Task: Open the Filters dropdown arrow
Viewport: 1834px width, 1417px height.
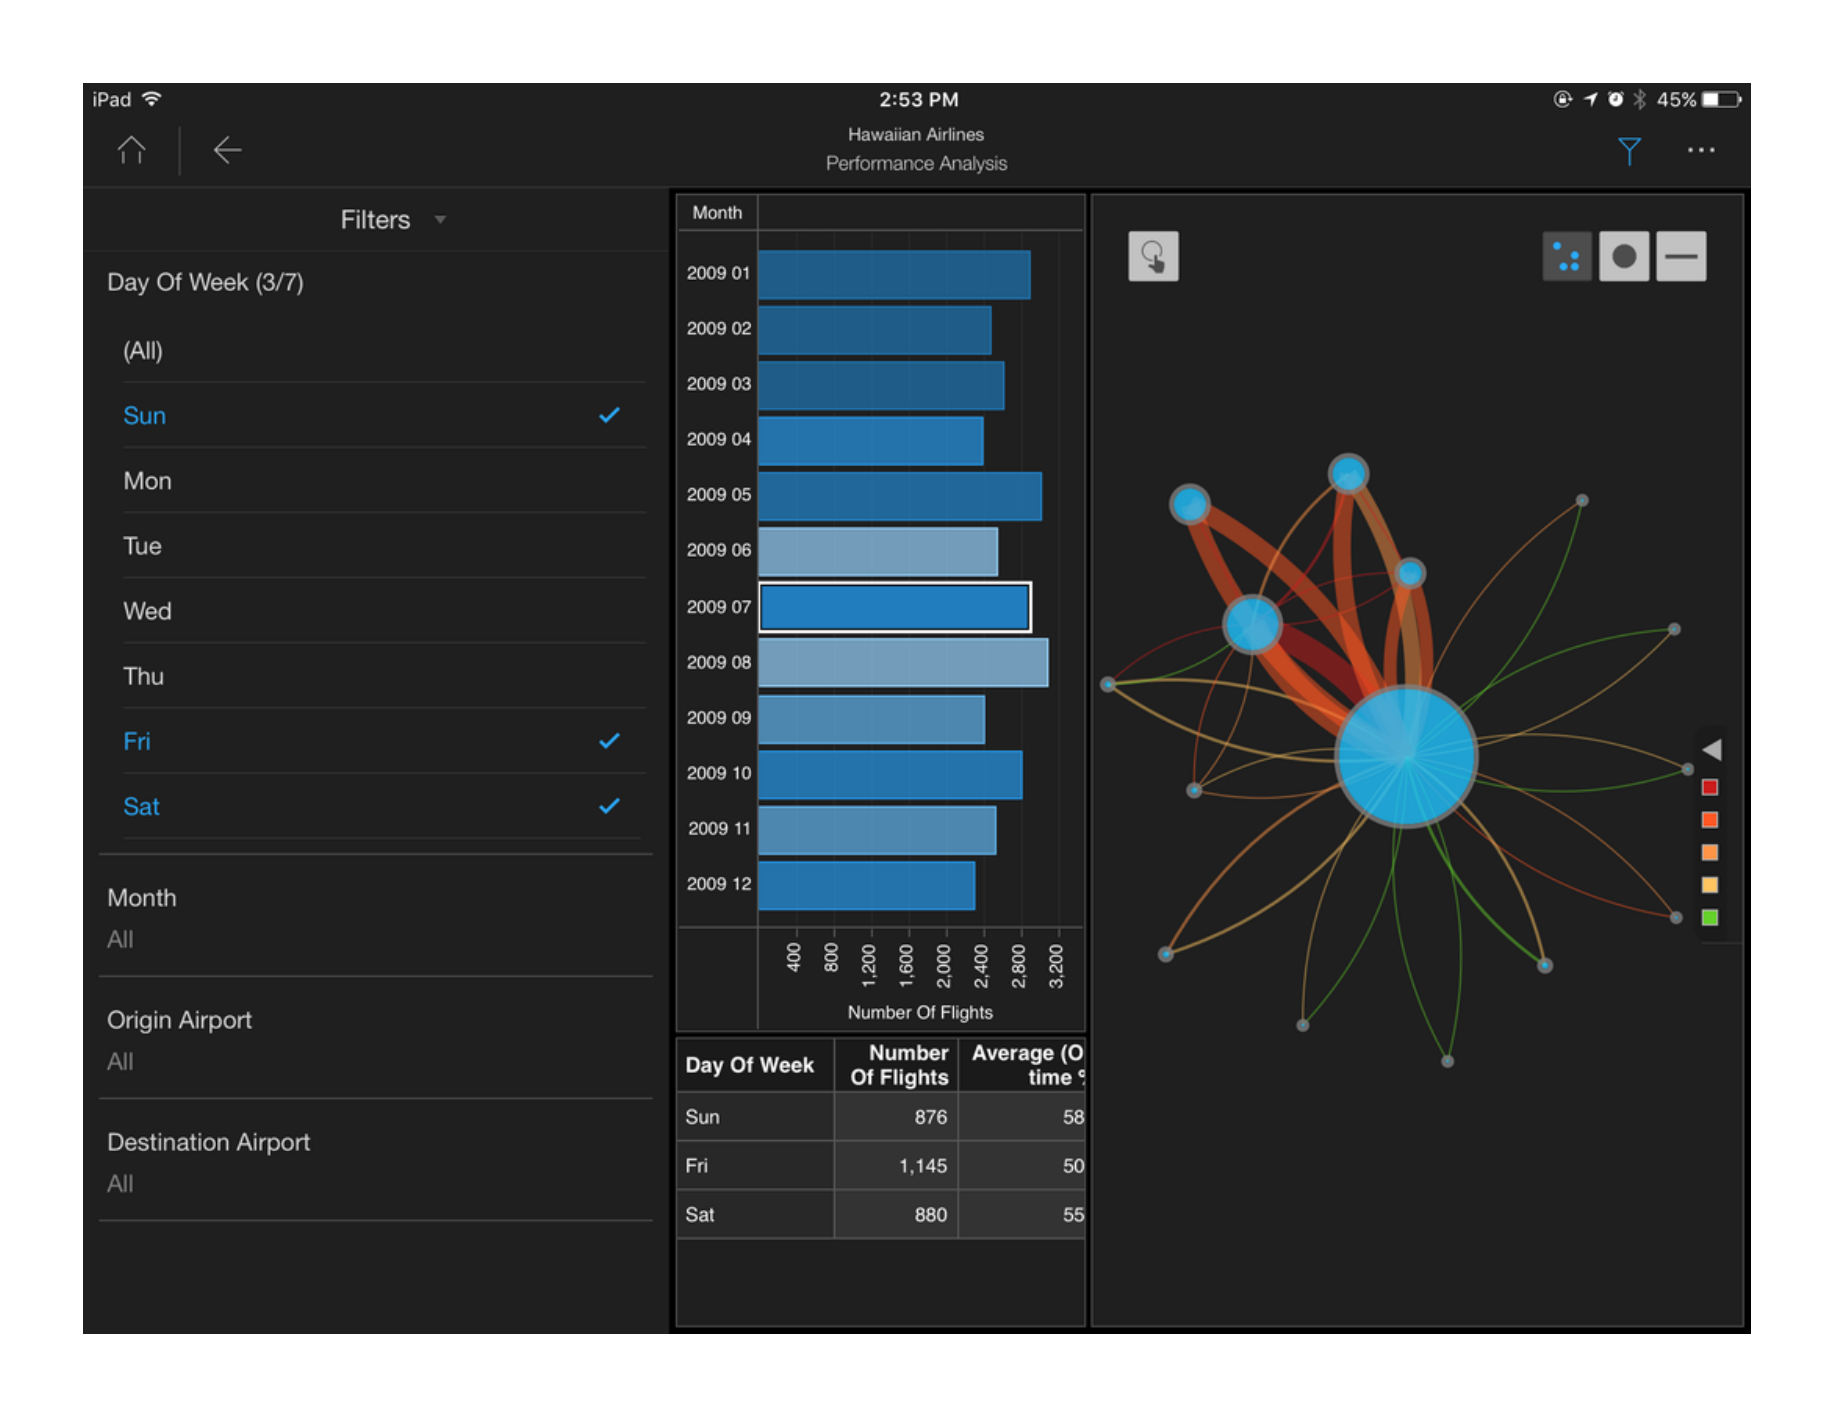Action: click(440, 220)
